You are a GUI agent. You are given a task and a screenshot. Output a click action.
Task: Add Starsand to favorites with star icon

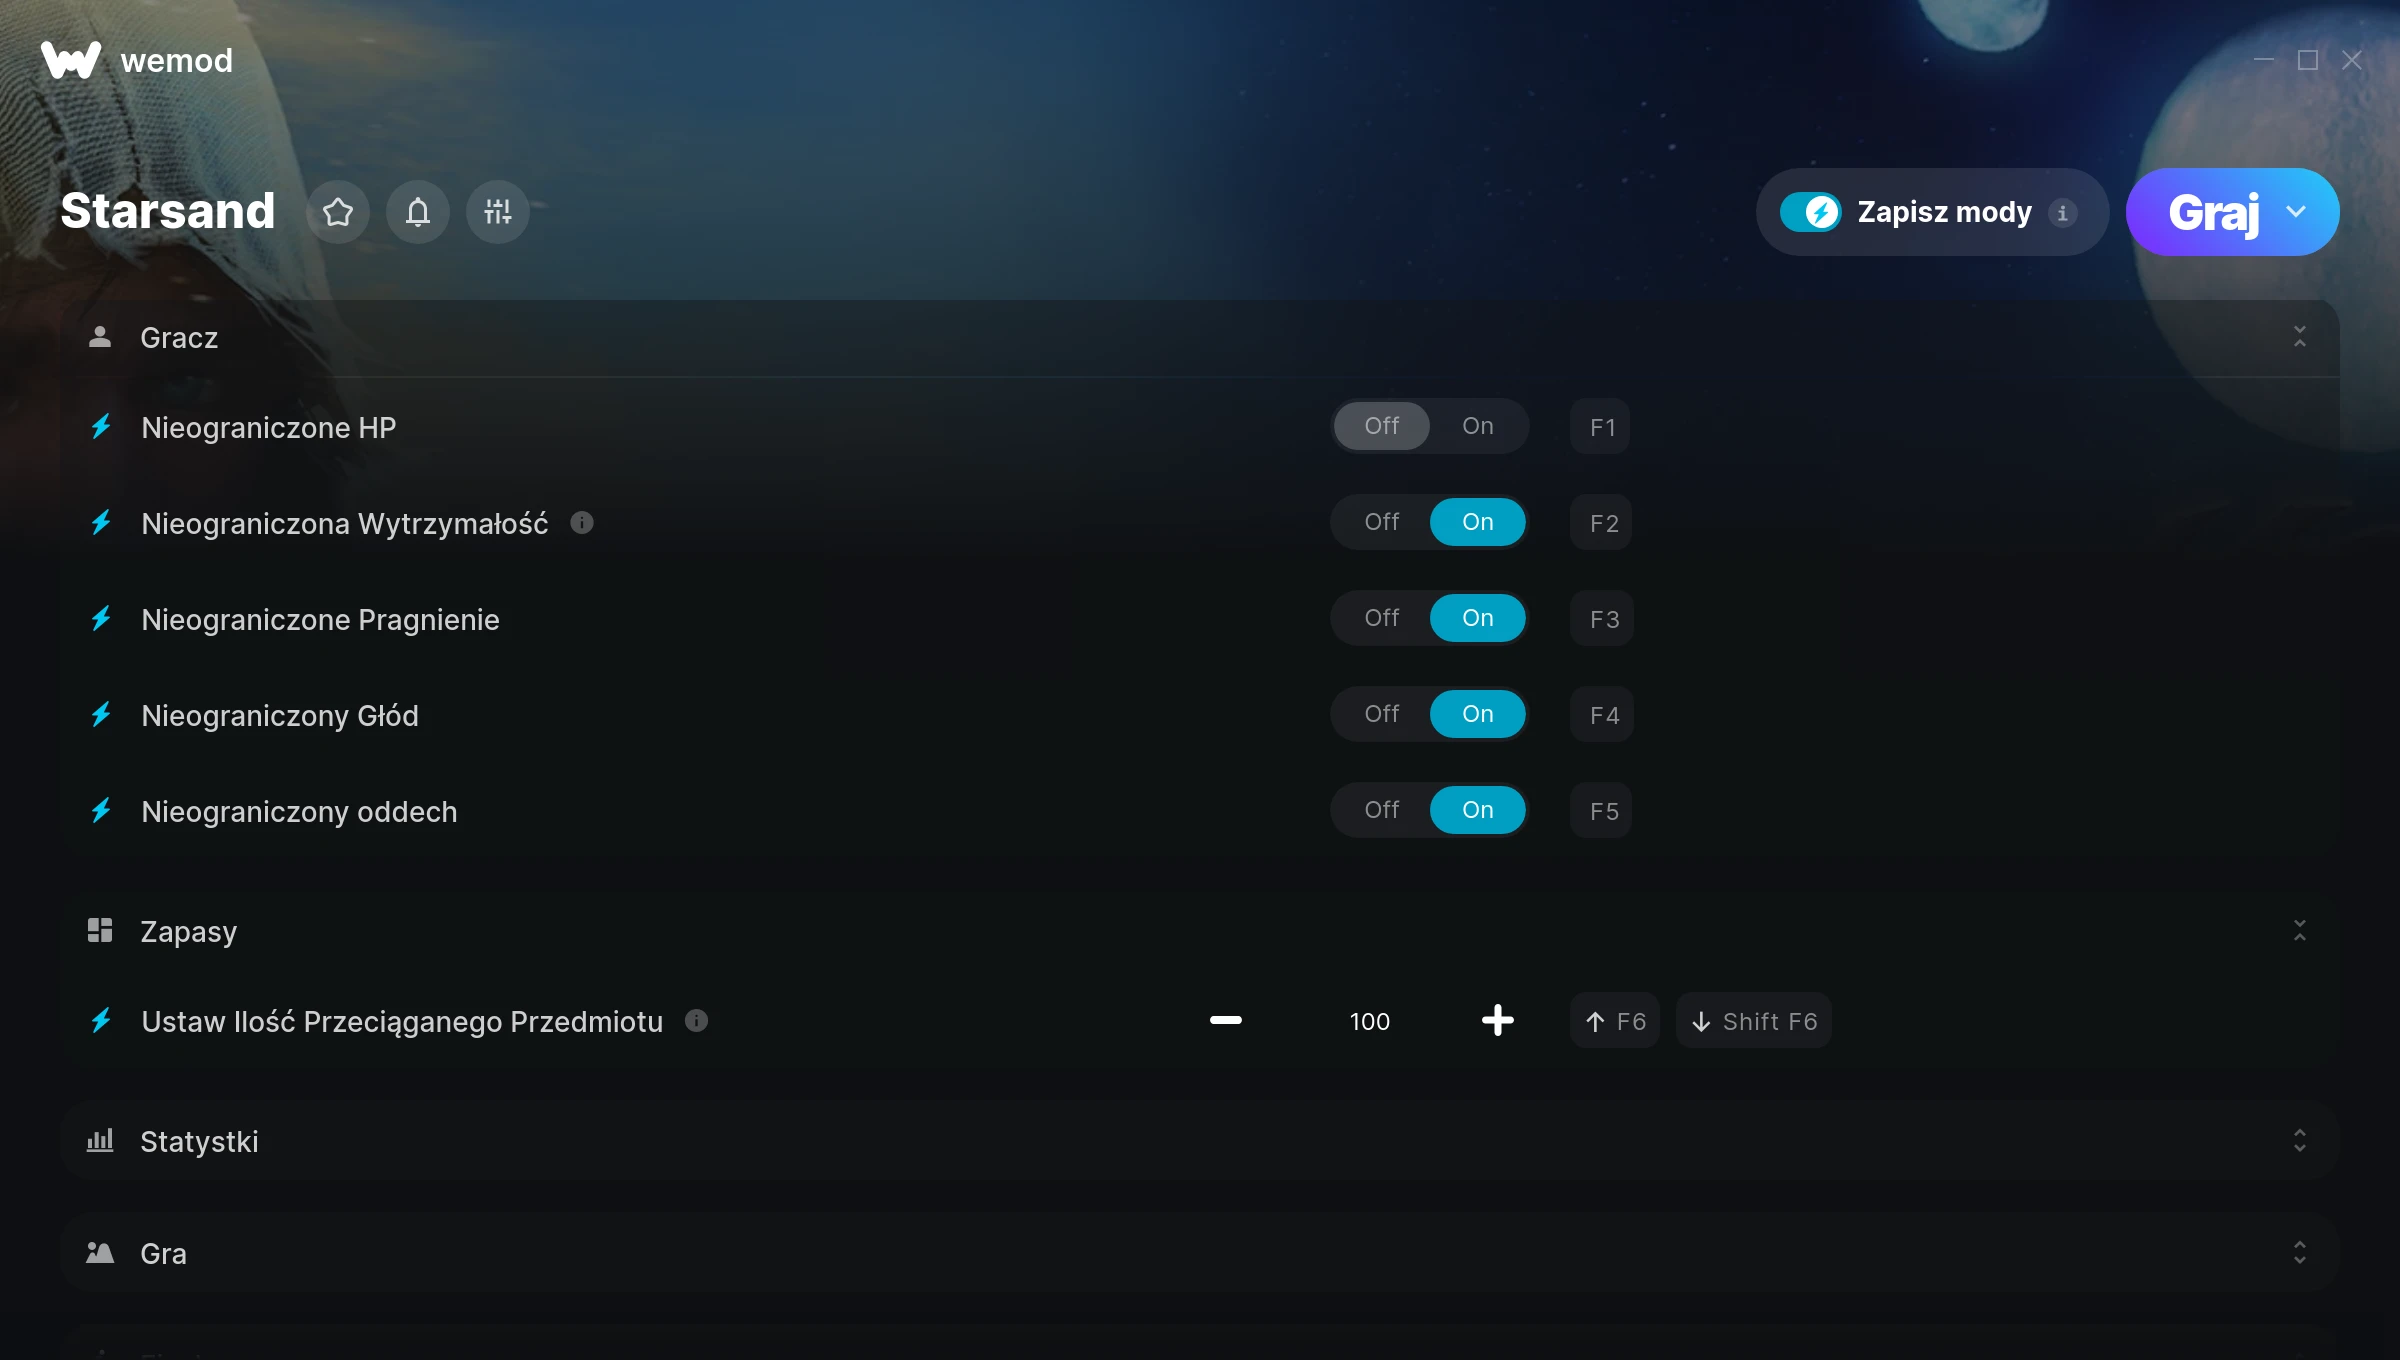coord(338,212)
